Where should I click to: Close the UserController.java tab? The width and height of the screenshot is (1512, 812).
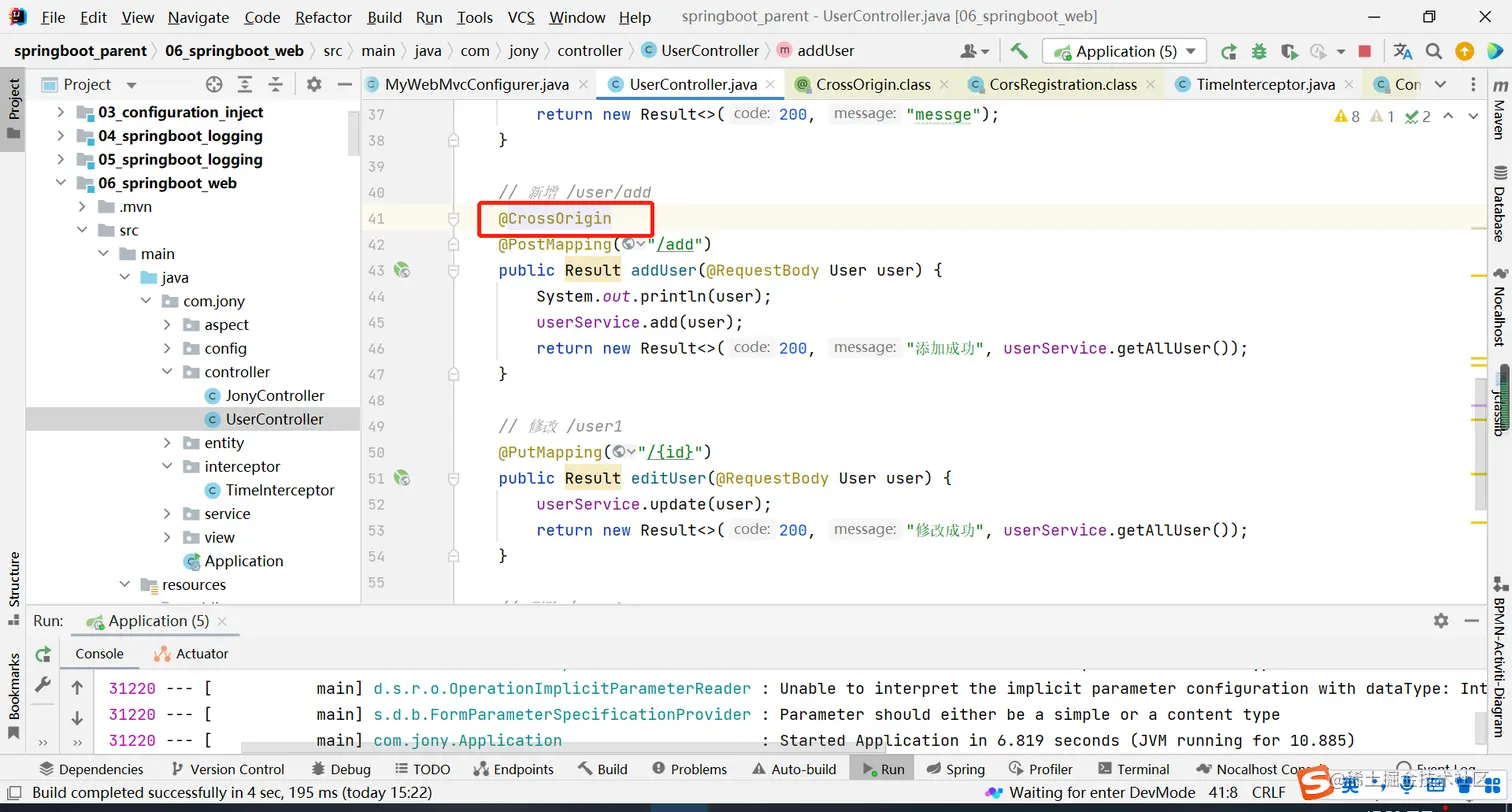(771, 85)
